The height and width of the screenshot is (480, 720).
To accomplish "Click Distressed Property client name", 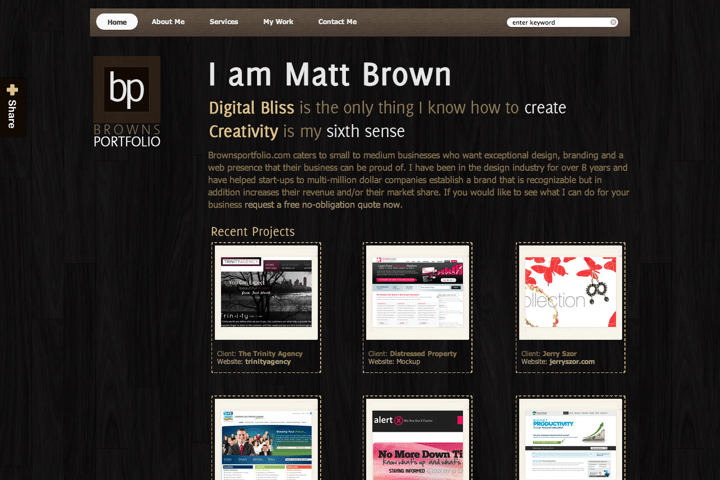I will pos(423,354).
